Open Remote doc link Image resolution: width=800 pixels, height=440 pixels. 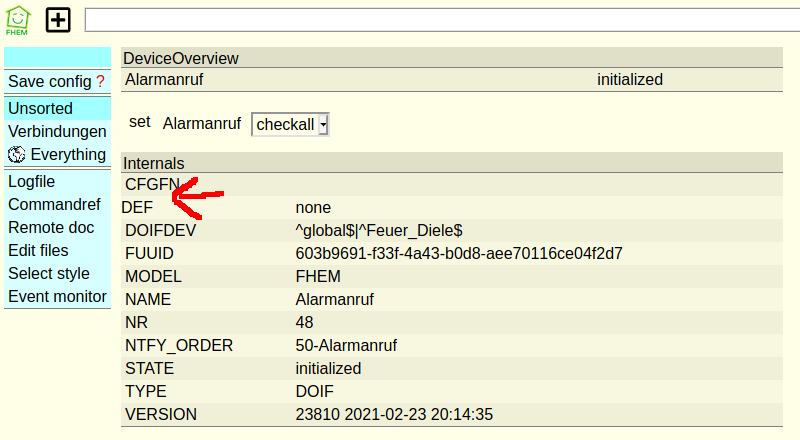[51, 227]
